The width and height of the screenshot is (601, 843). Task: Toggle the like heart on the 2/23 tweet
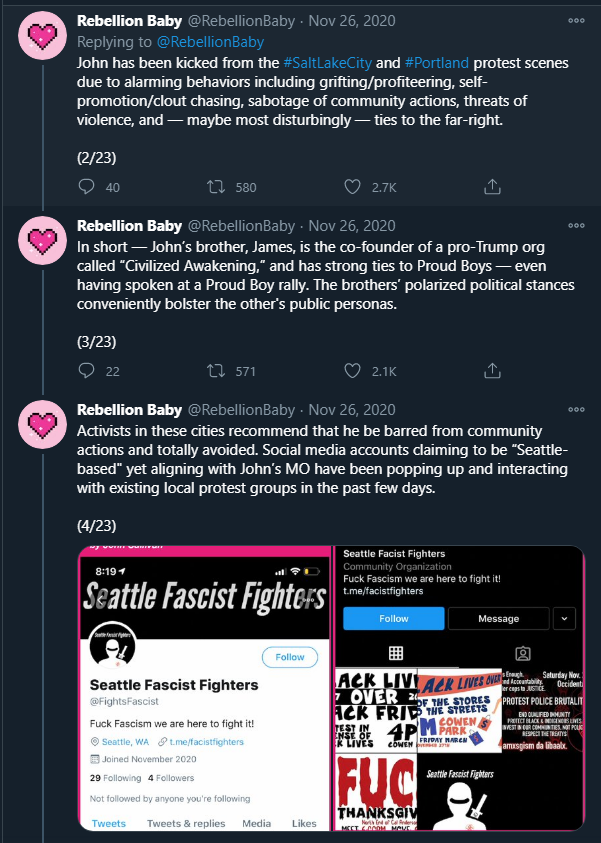(x=351, y=186)
